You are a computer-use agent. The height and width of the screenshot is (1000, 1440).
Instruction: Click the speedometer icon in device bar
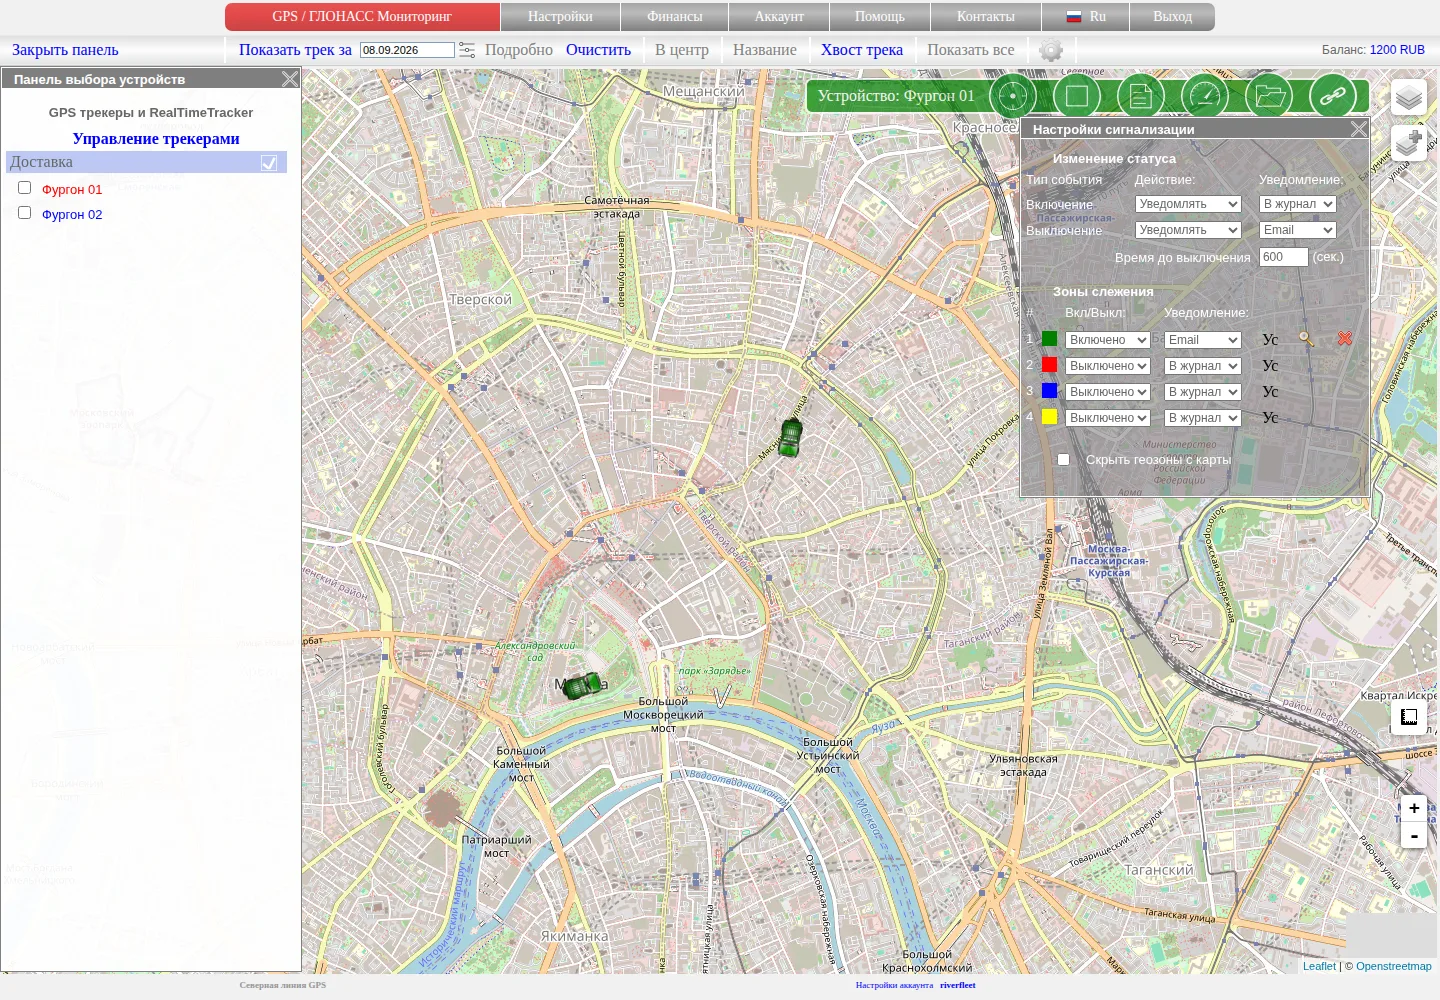(1205, 96)
